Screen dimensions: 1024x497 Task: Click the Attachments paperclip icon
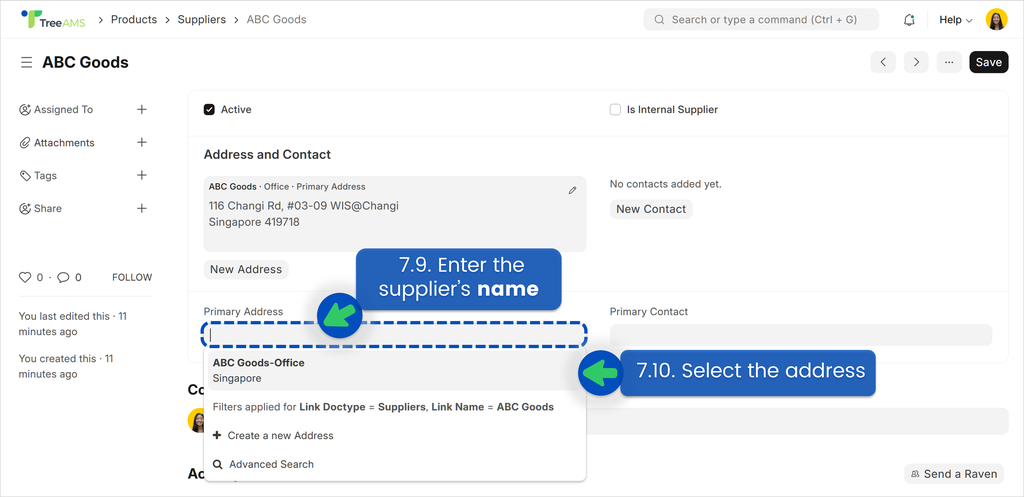pyautogui.click(x=25, y=142)
